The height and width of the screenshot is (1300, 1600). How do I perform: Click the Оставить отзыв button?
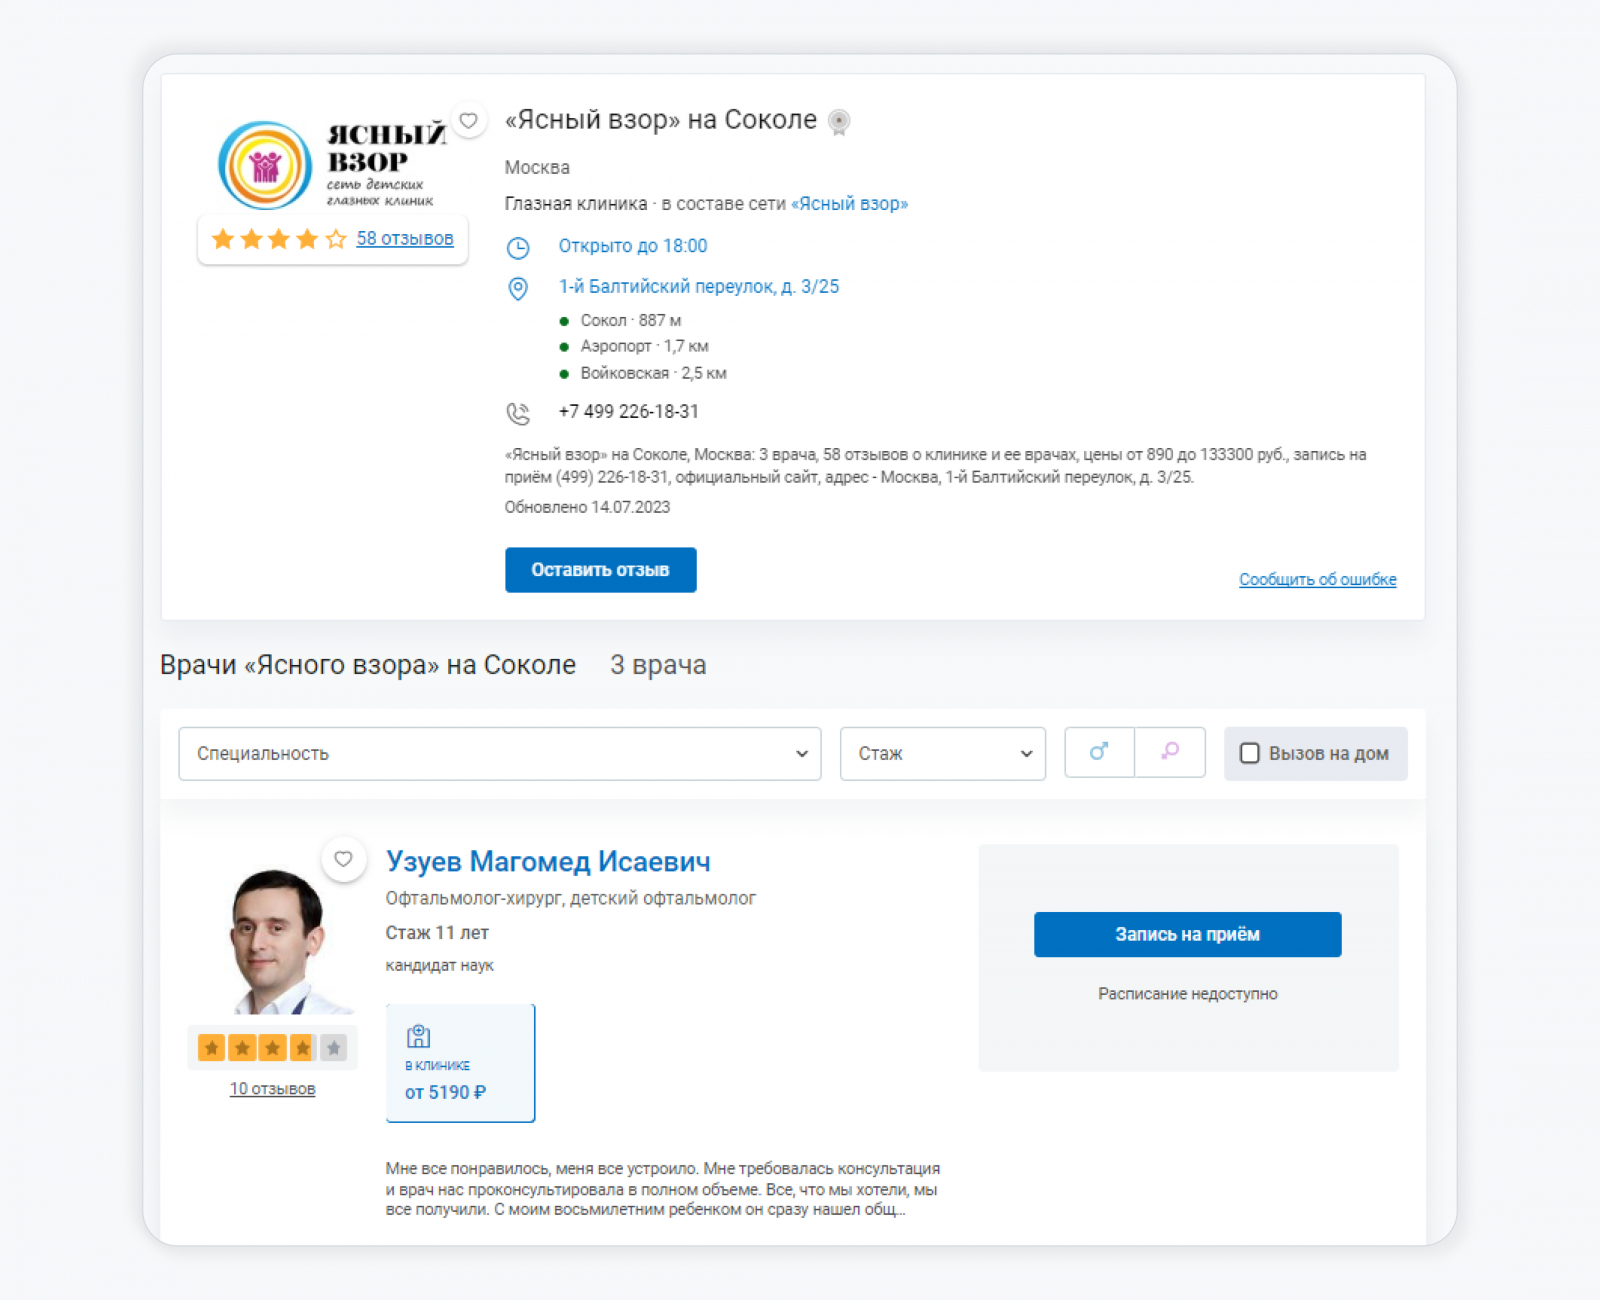[601, 570]
